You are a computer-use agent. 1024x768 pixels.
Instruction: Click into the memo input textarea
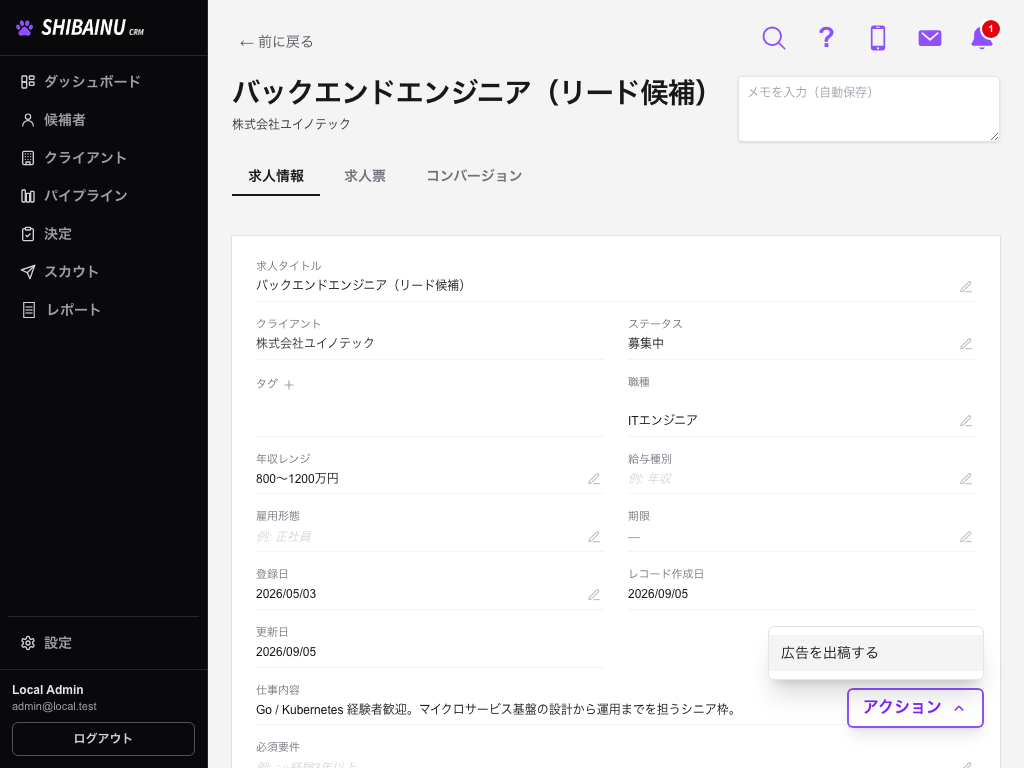[869, 108]
